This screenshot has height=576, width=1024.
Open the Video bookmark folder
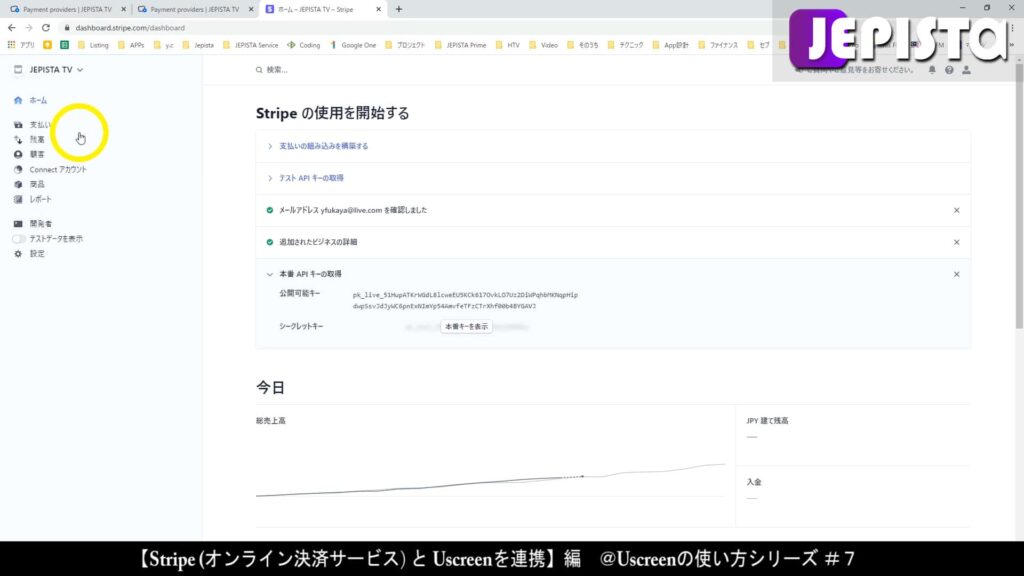point(543,45)
